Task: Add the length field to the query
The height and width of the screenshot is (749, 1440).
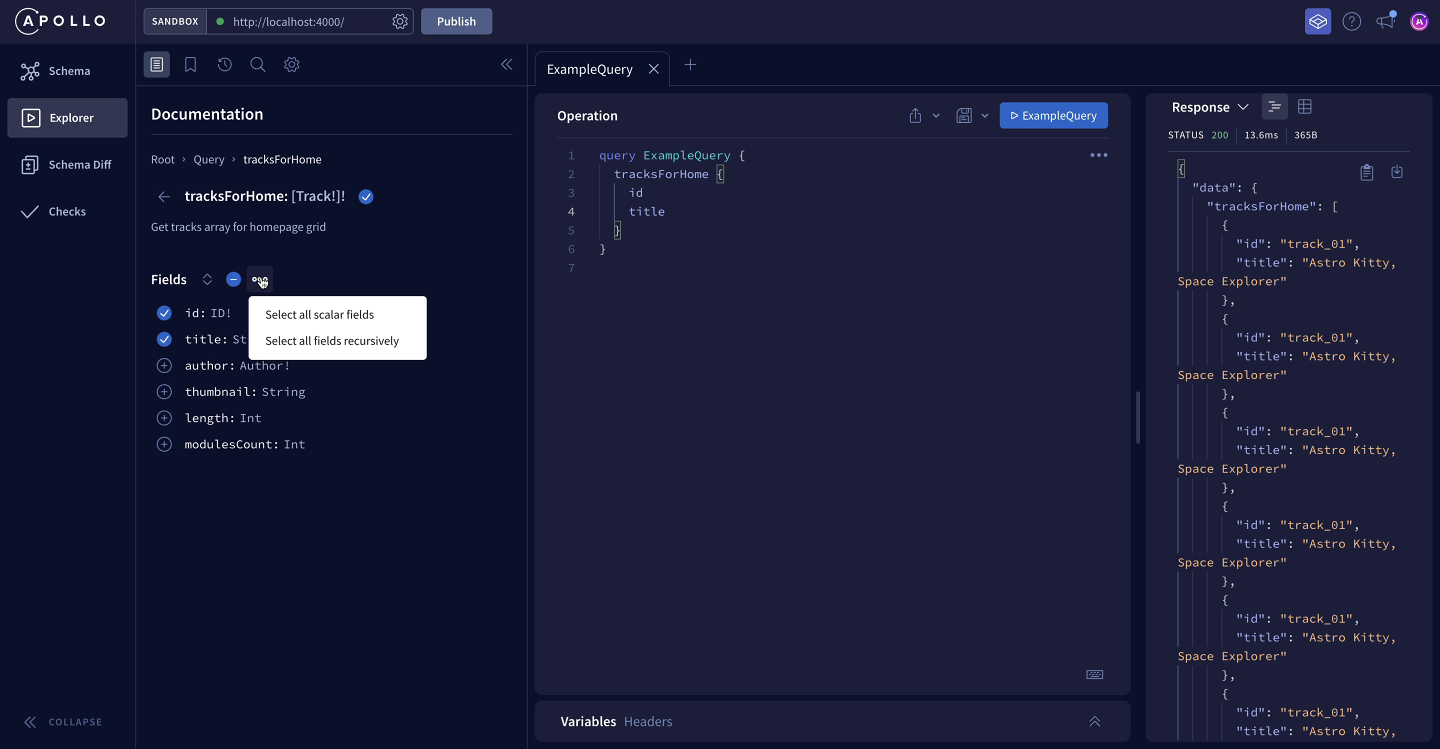Action: point(165,418)
